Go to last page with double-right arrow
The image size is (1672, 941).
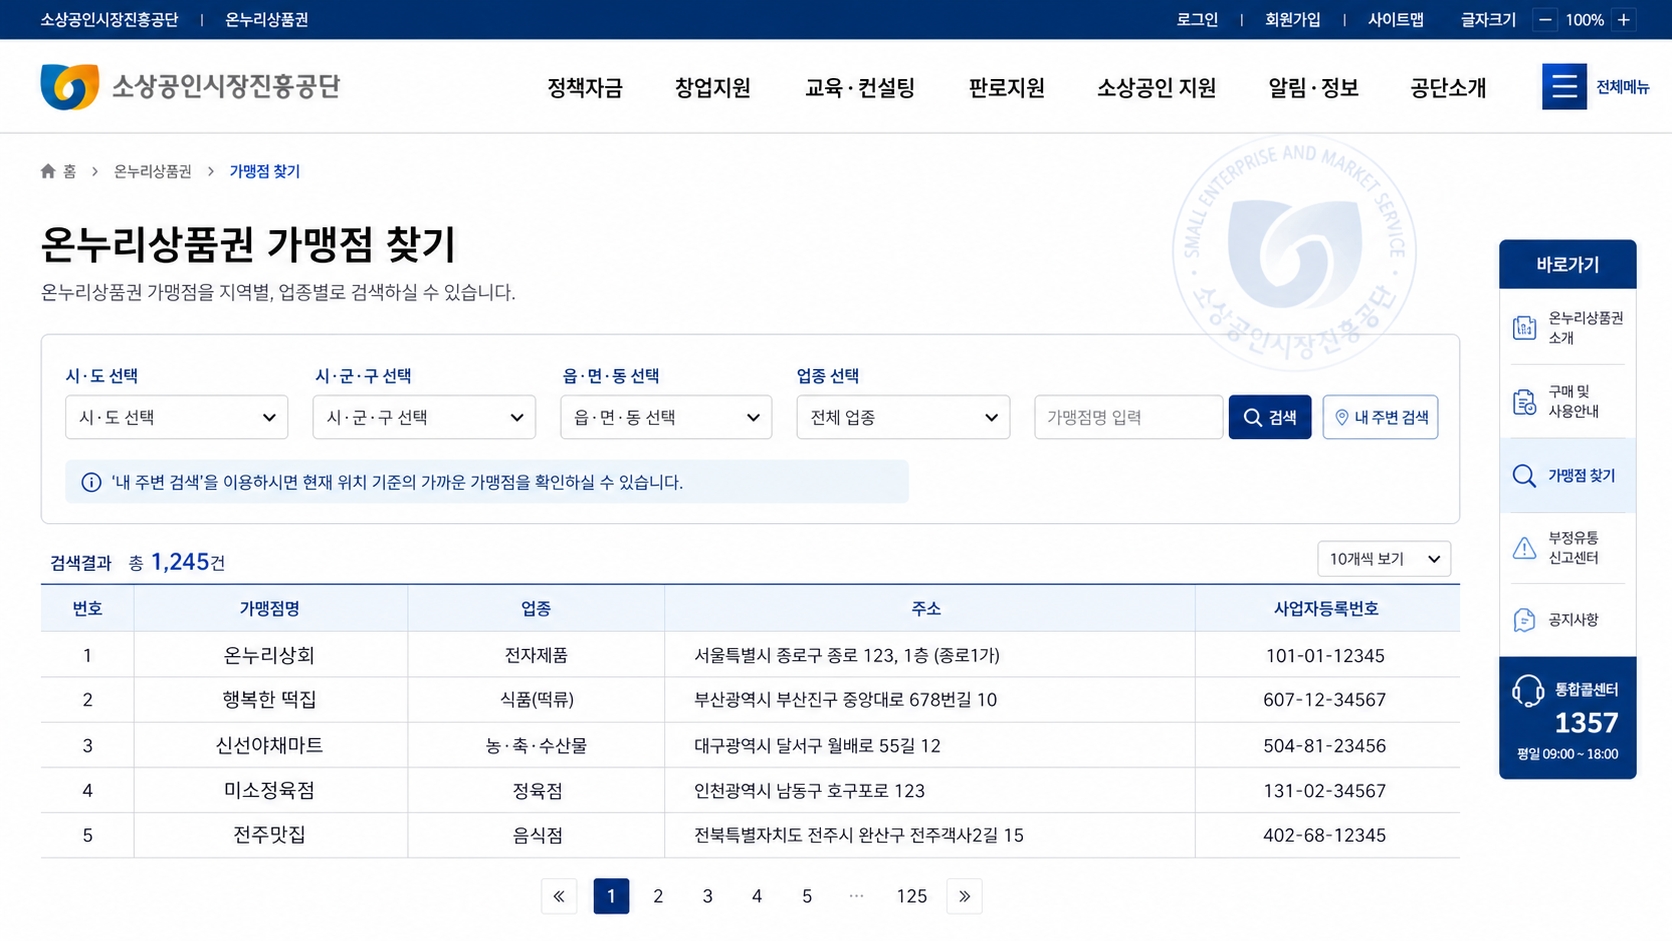click(x=964, y=896)
